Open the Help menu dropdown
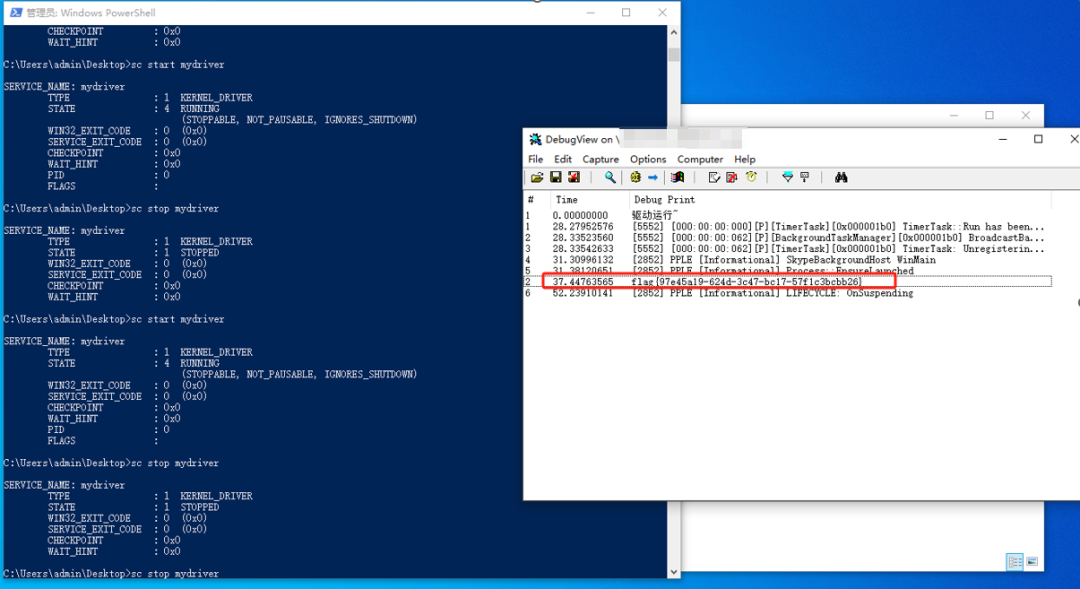Image resolution: width=1080 pixels, height=589 pixels. (745, 159)
